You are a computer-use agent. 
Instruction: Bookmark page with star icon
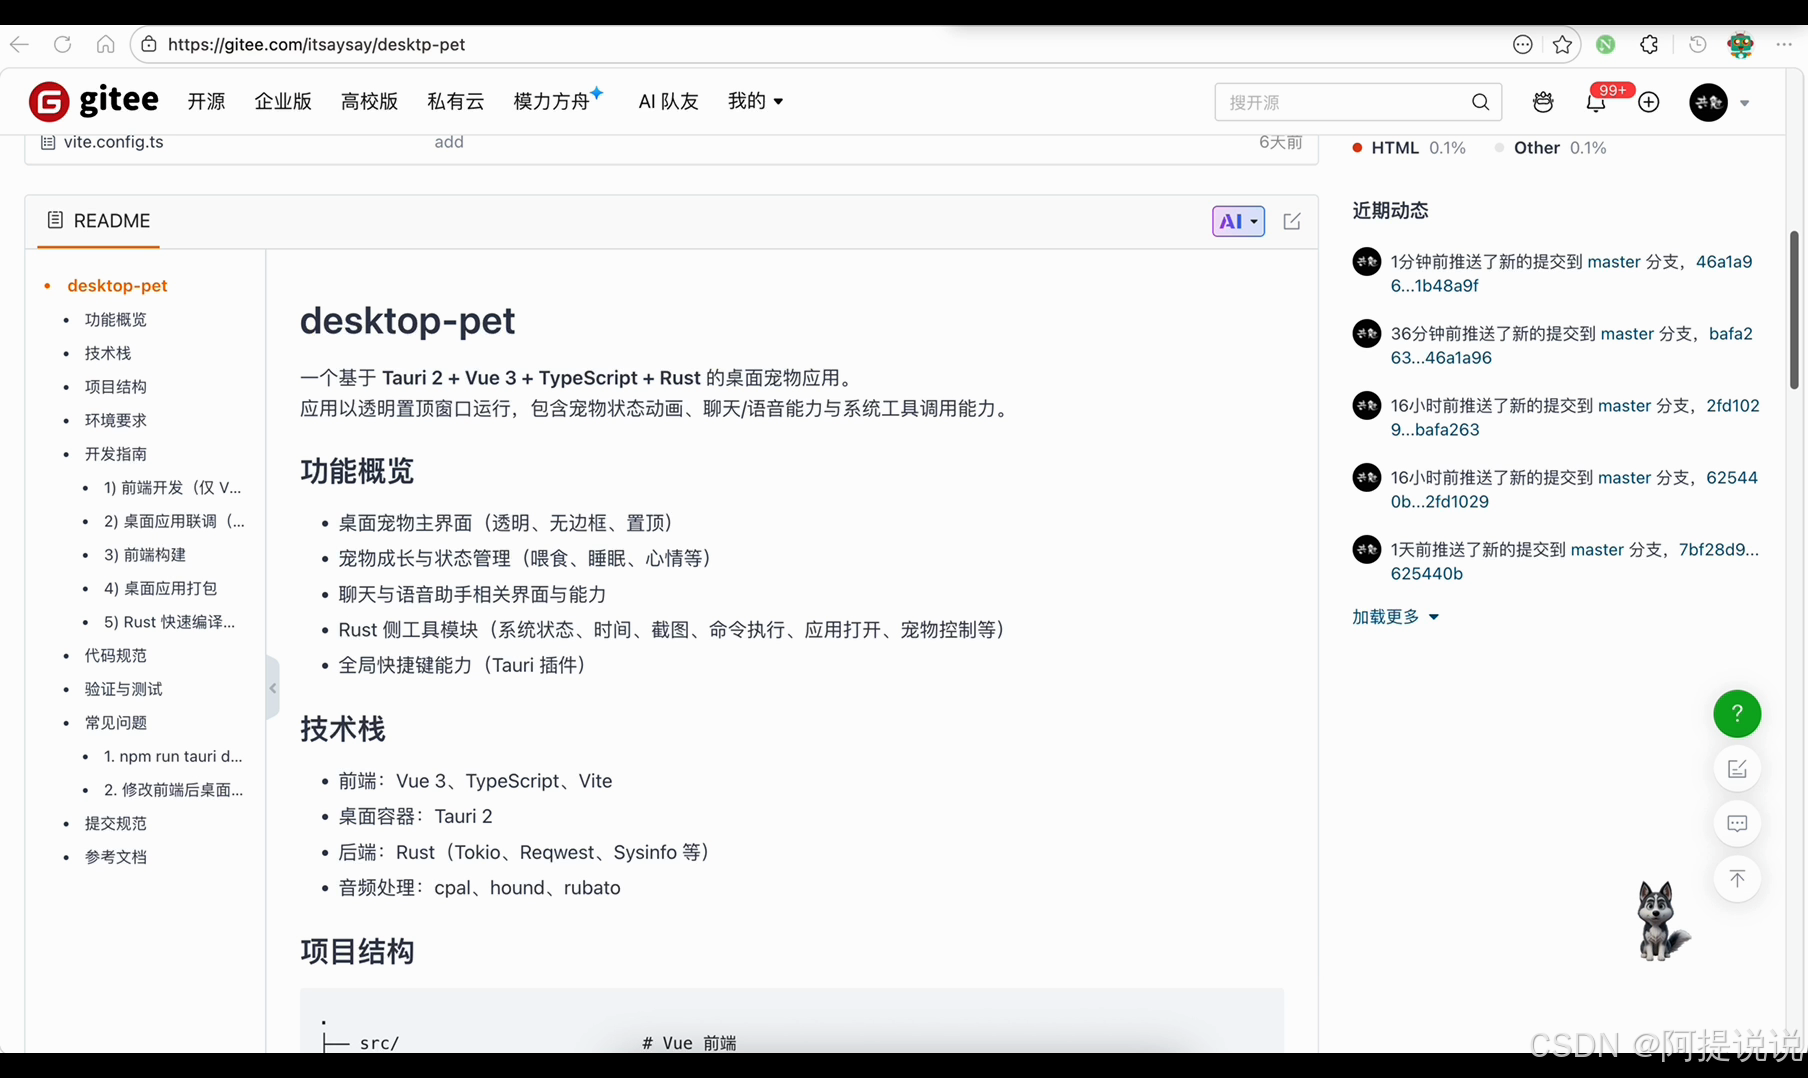1563,44
